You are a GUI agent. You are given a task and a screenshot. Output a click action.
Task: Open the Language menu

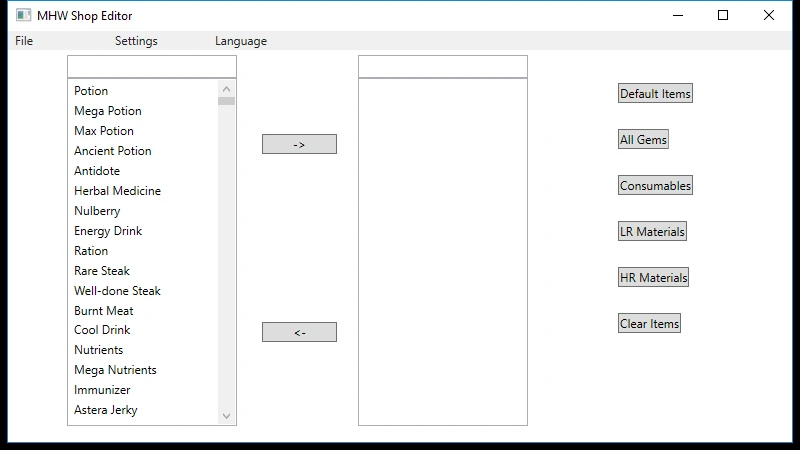pos(241,41)
